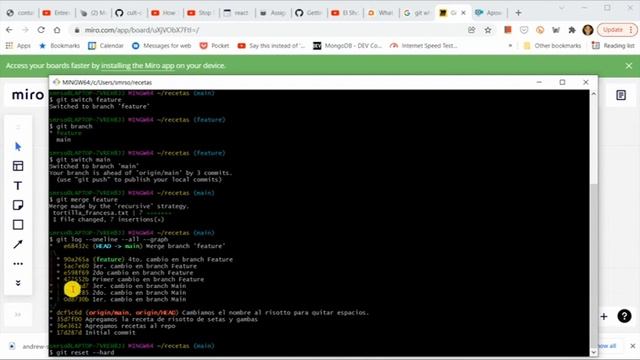Open the Other bookmarks folder

tap(552, 46)
